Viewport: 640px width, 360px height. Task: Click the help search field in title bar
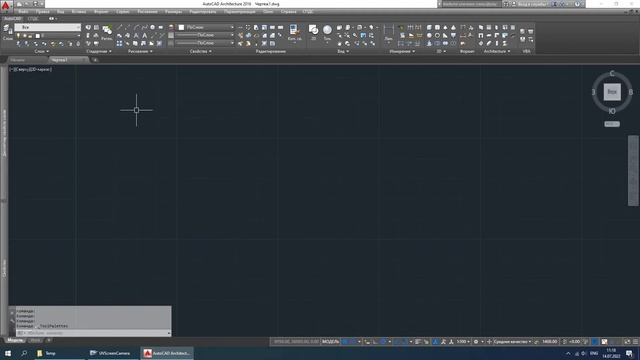click(470, 4)
